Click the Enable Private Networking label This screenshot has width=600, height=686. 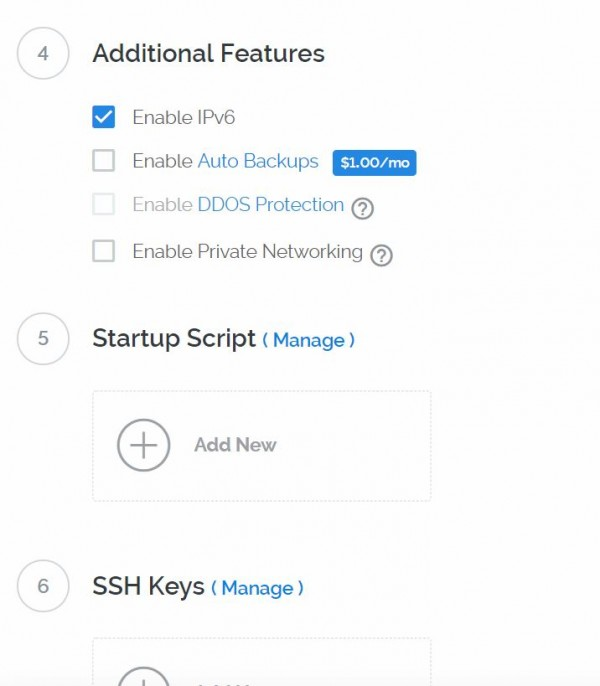248,252
